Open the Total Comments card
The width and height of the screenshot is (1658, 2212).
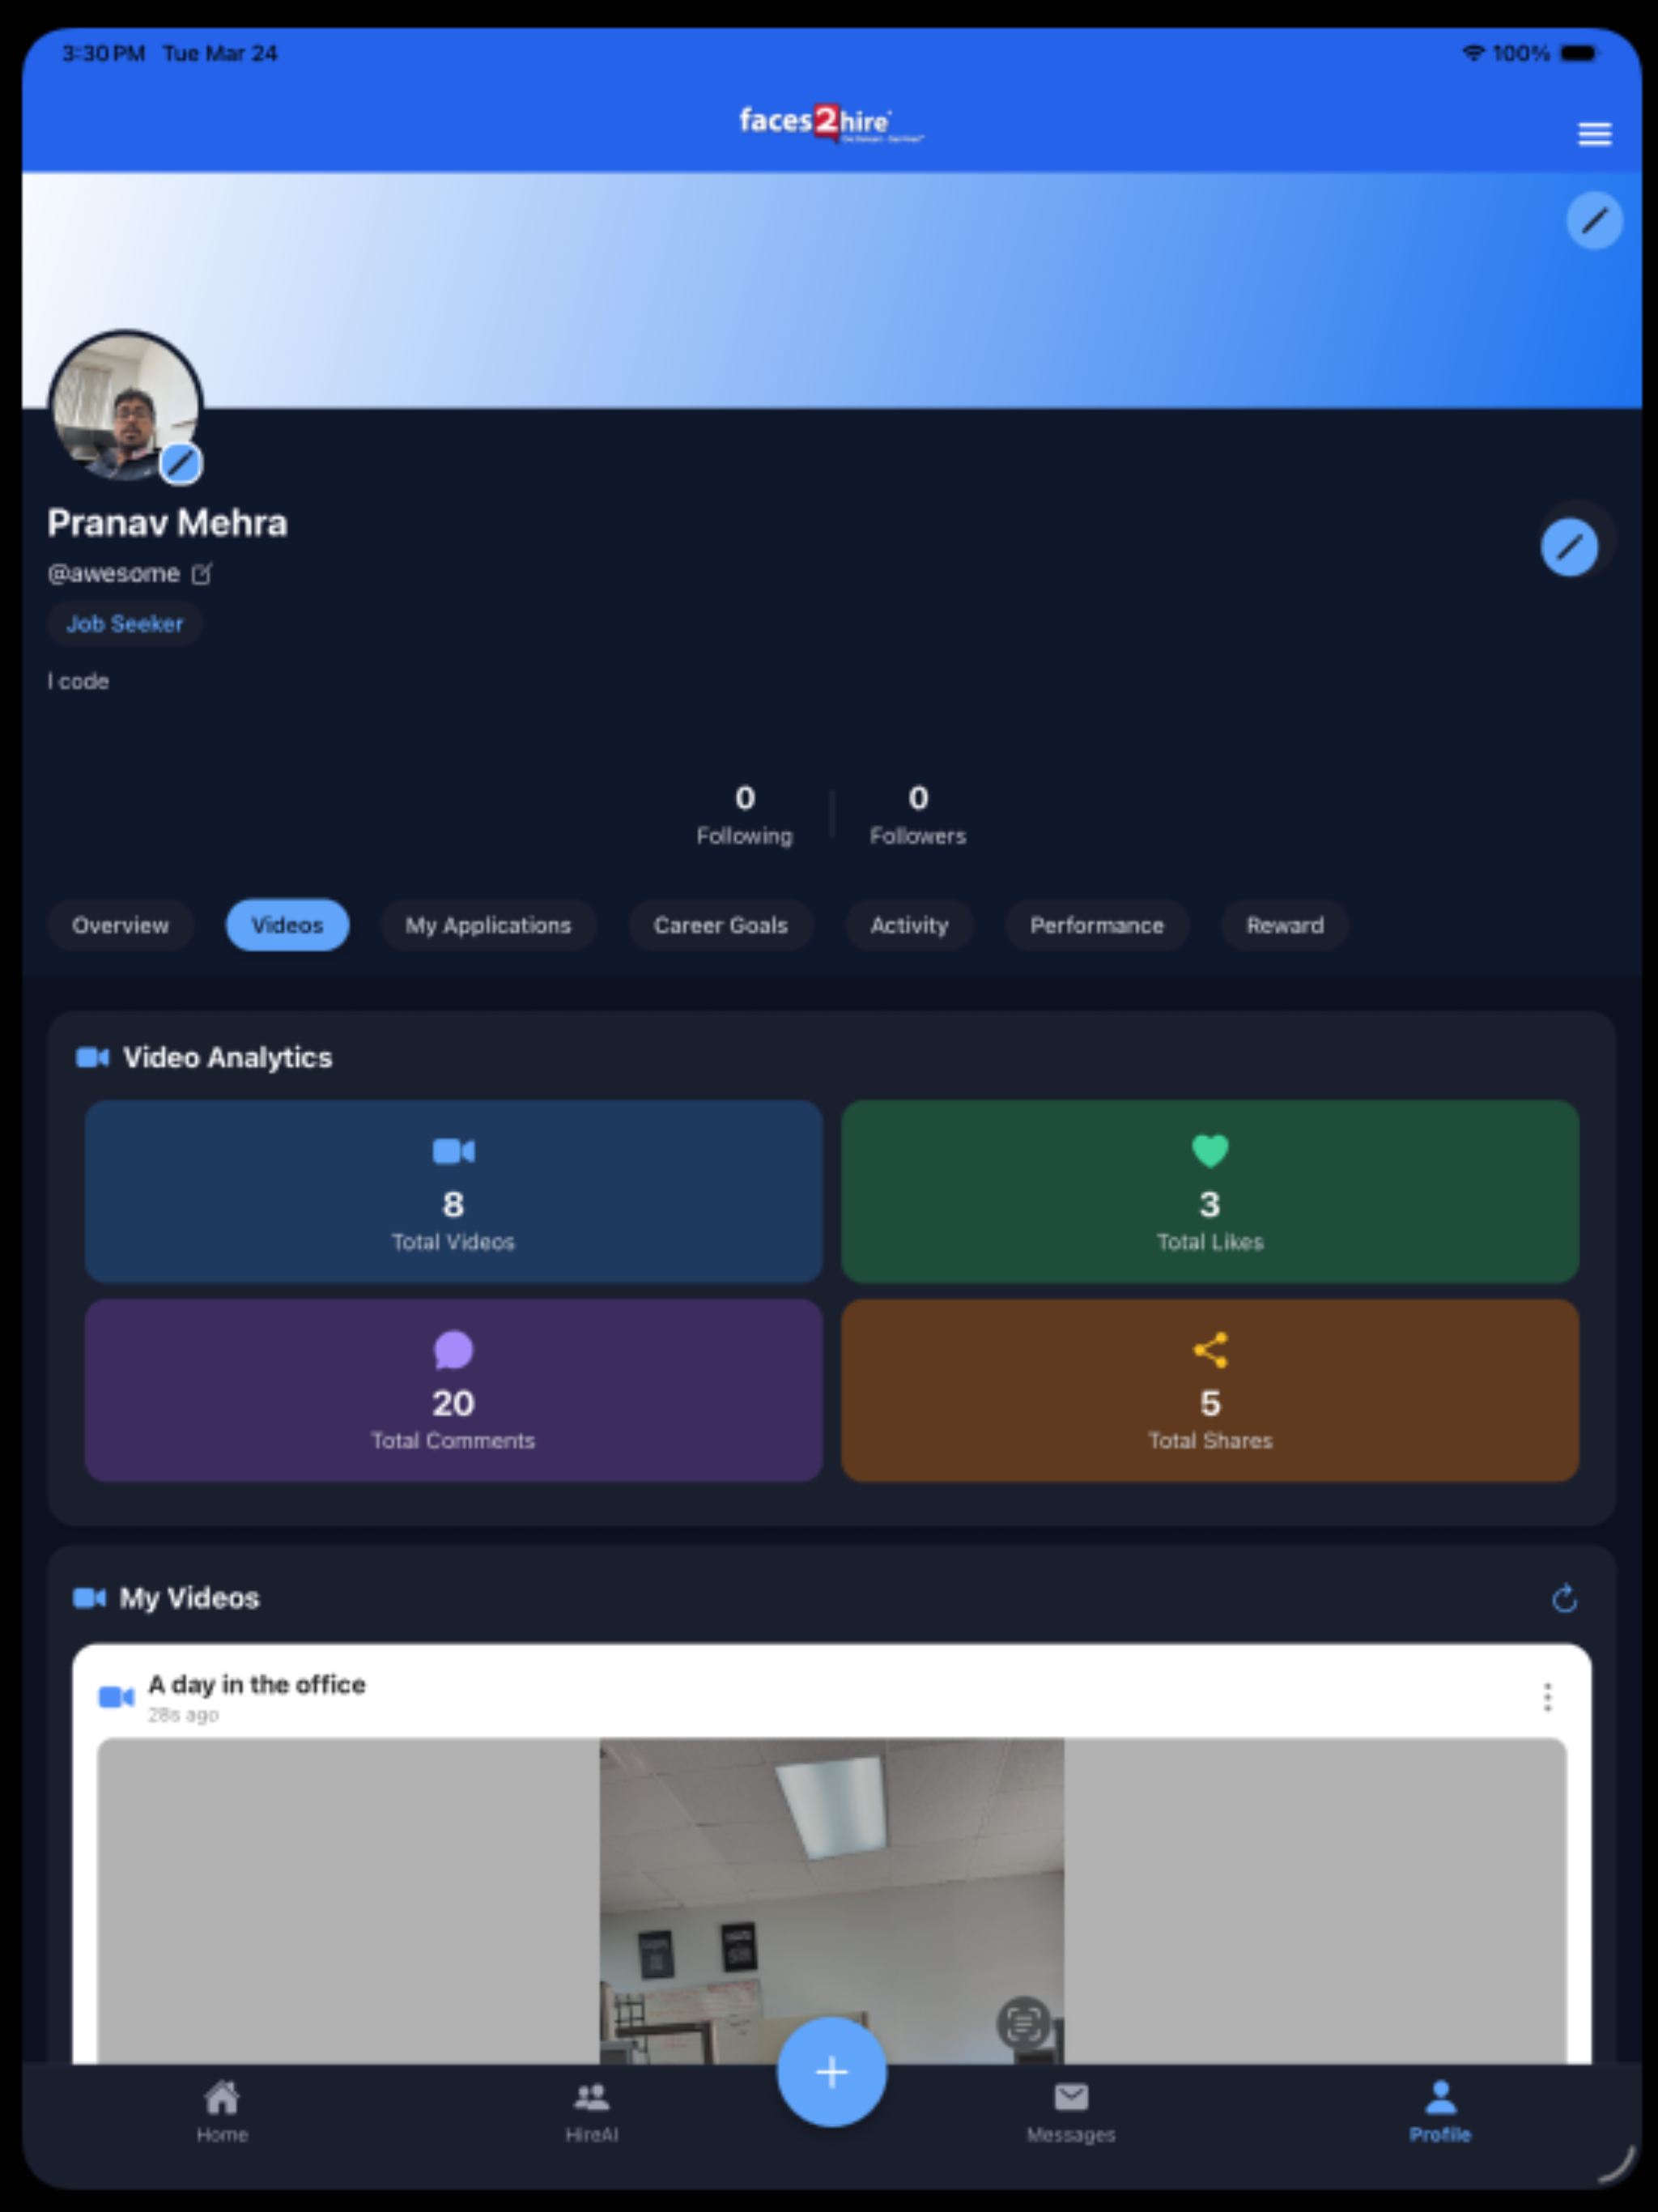(453, 1390)
